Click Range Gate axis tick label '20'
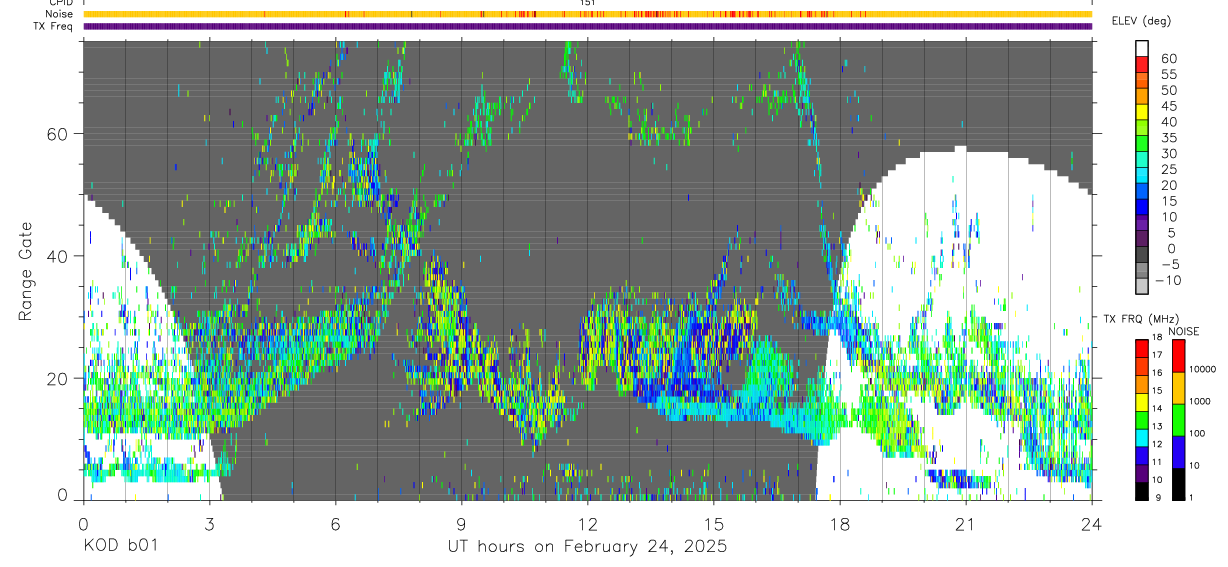The image size is (1228, 567). [x=58, y=378]
